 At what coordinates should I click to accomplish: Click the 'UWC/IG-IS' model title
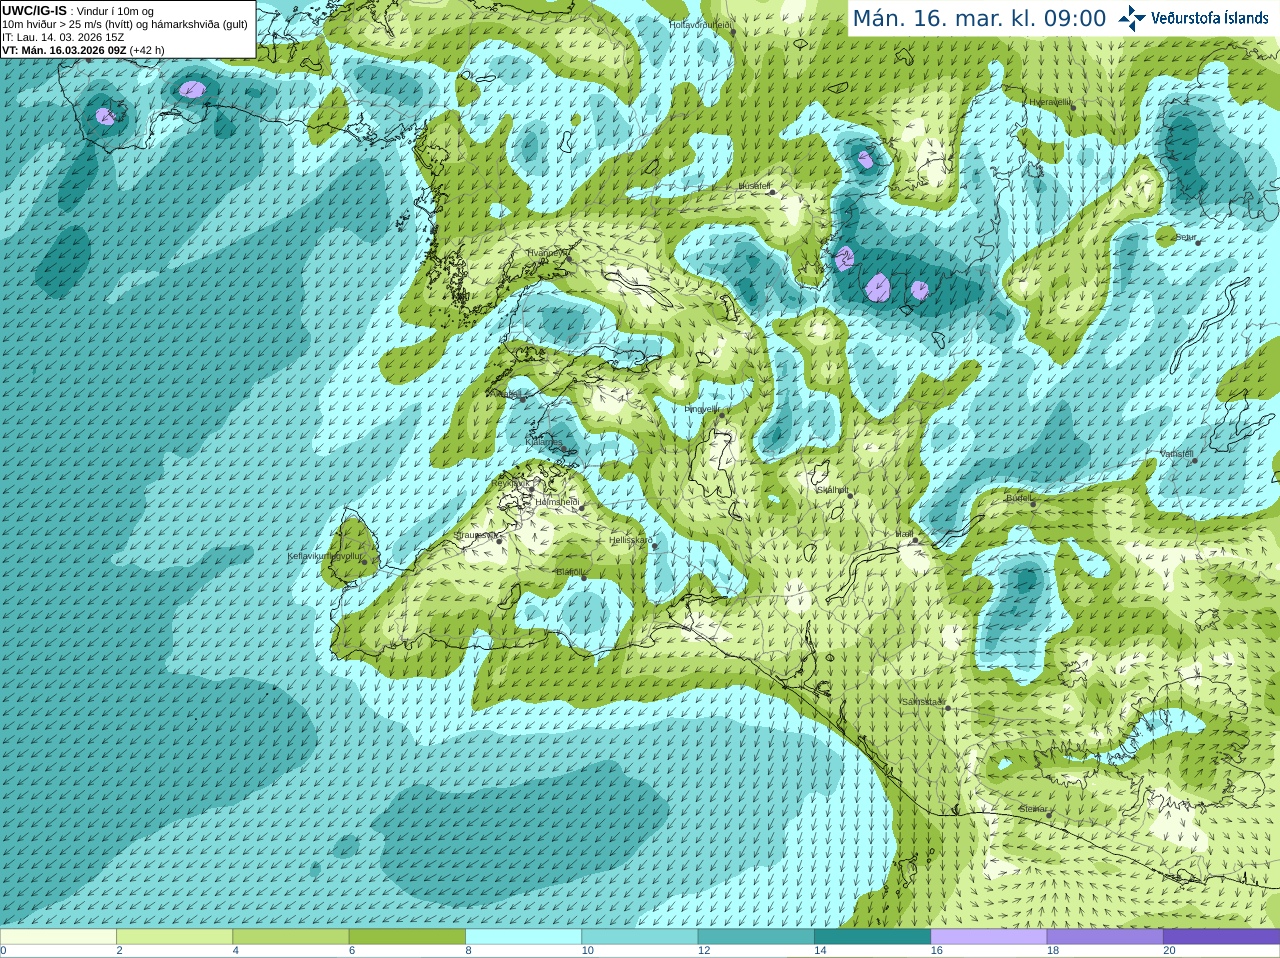click(34, 11)
